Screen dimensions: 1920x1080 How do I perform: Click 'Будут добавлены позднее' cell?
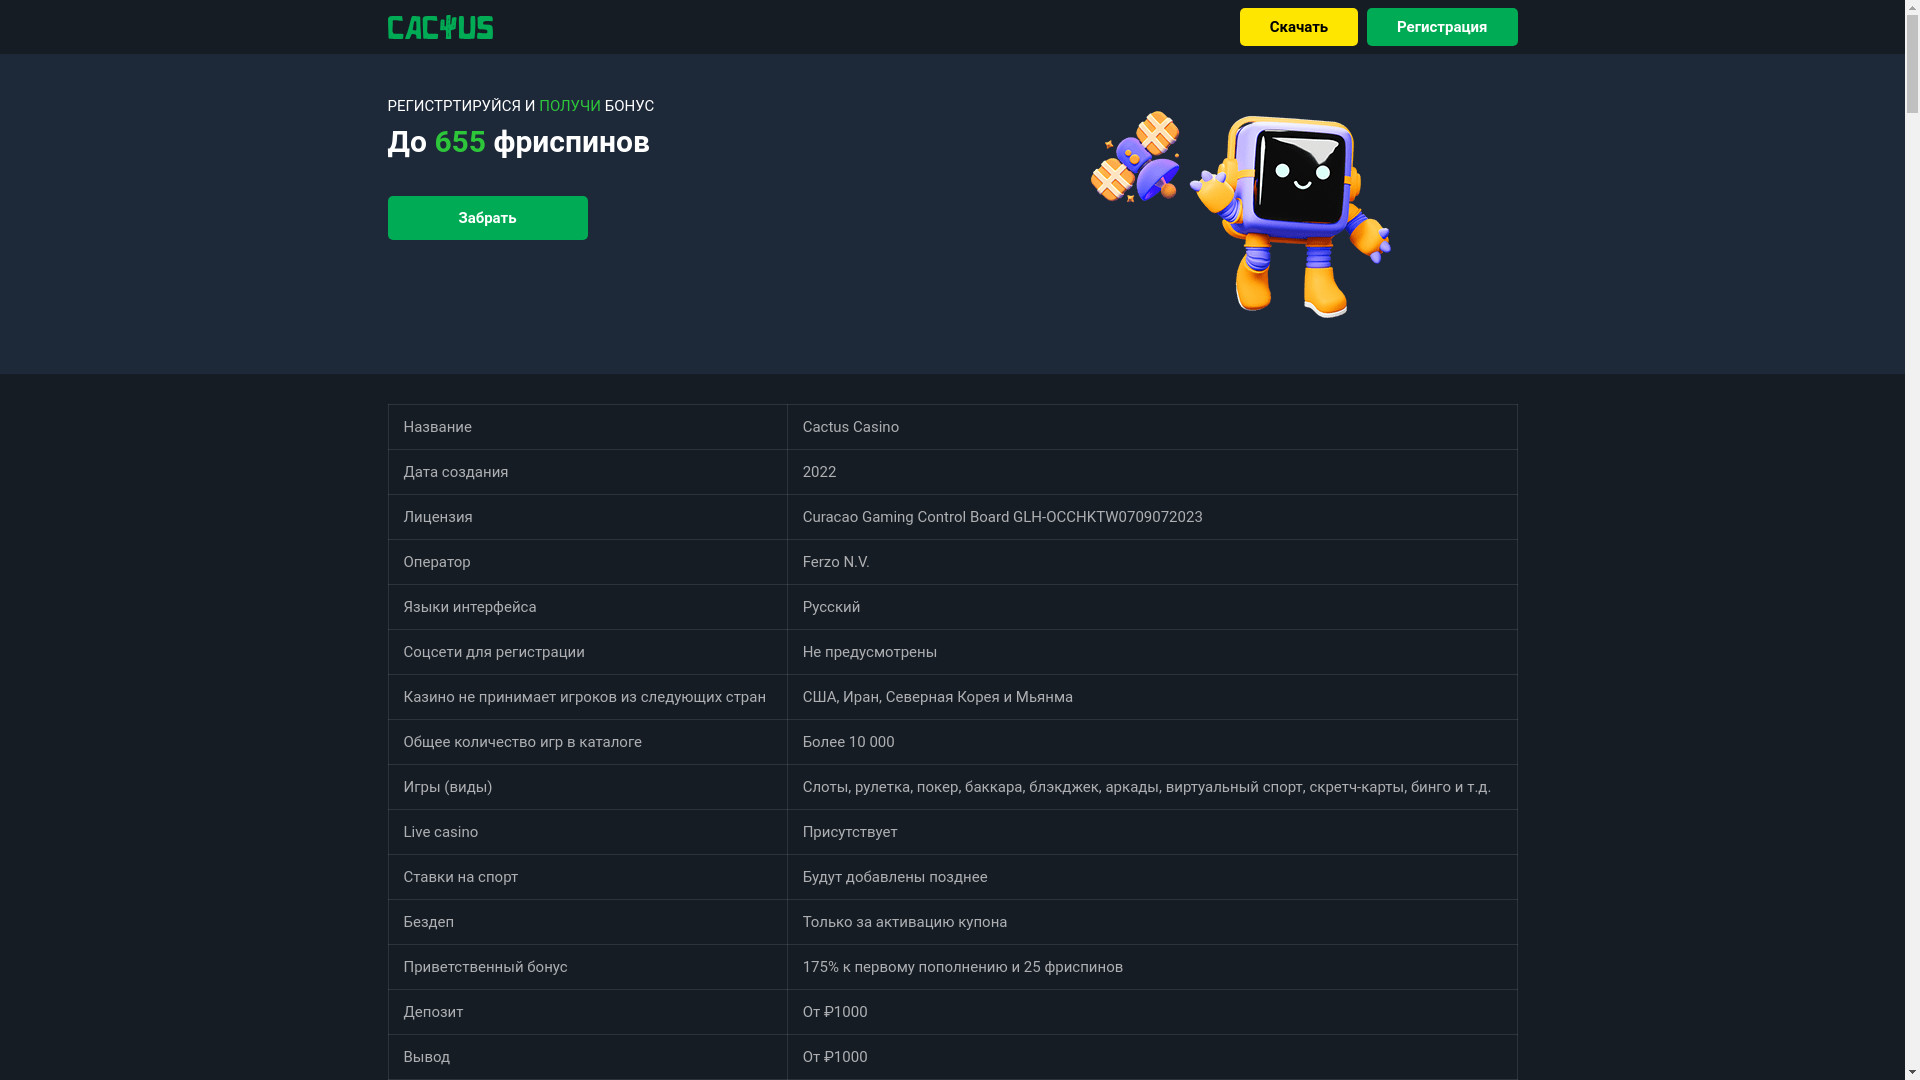click(x=1152, y=877)
